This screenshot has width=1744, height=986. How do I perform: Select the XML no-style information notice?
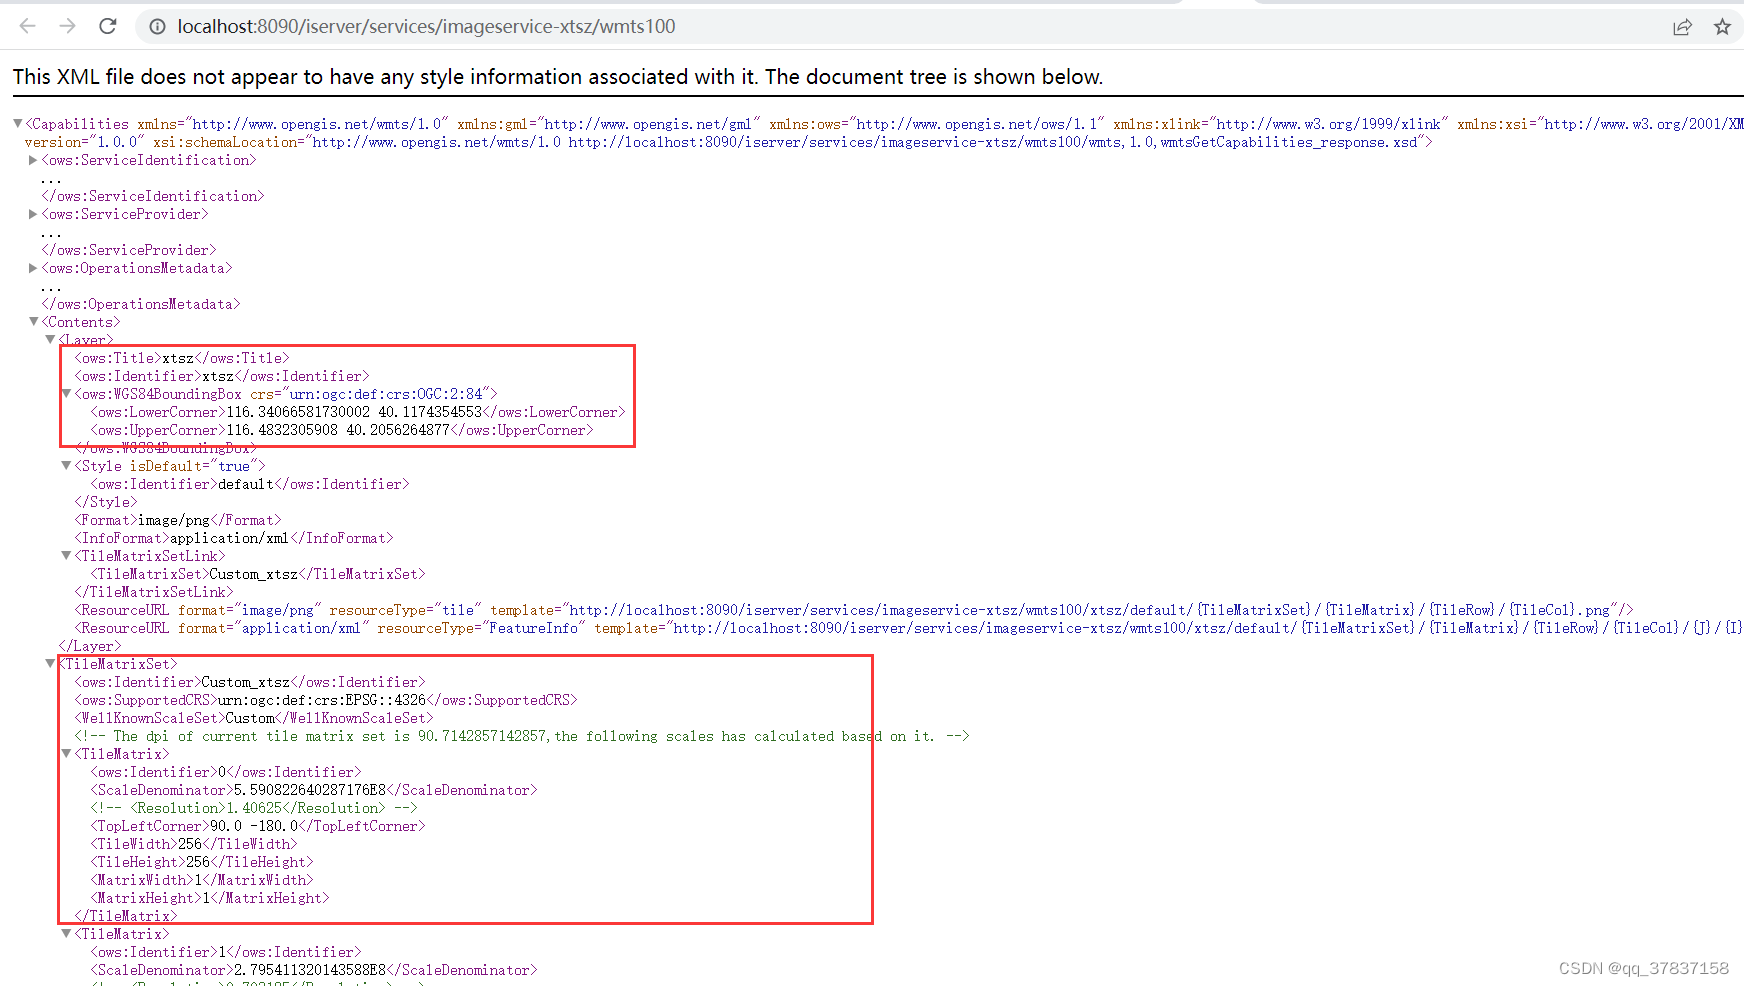558,77
